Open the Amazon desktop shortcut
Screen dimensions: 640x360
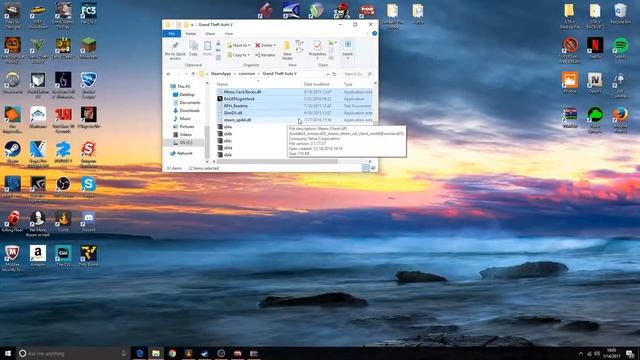click(38, 256)
